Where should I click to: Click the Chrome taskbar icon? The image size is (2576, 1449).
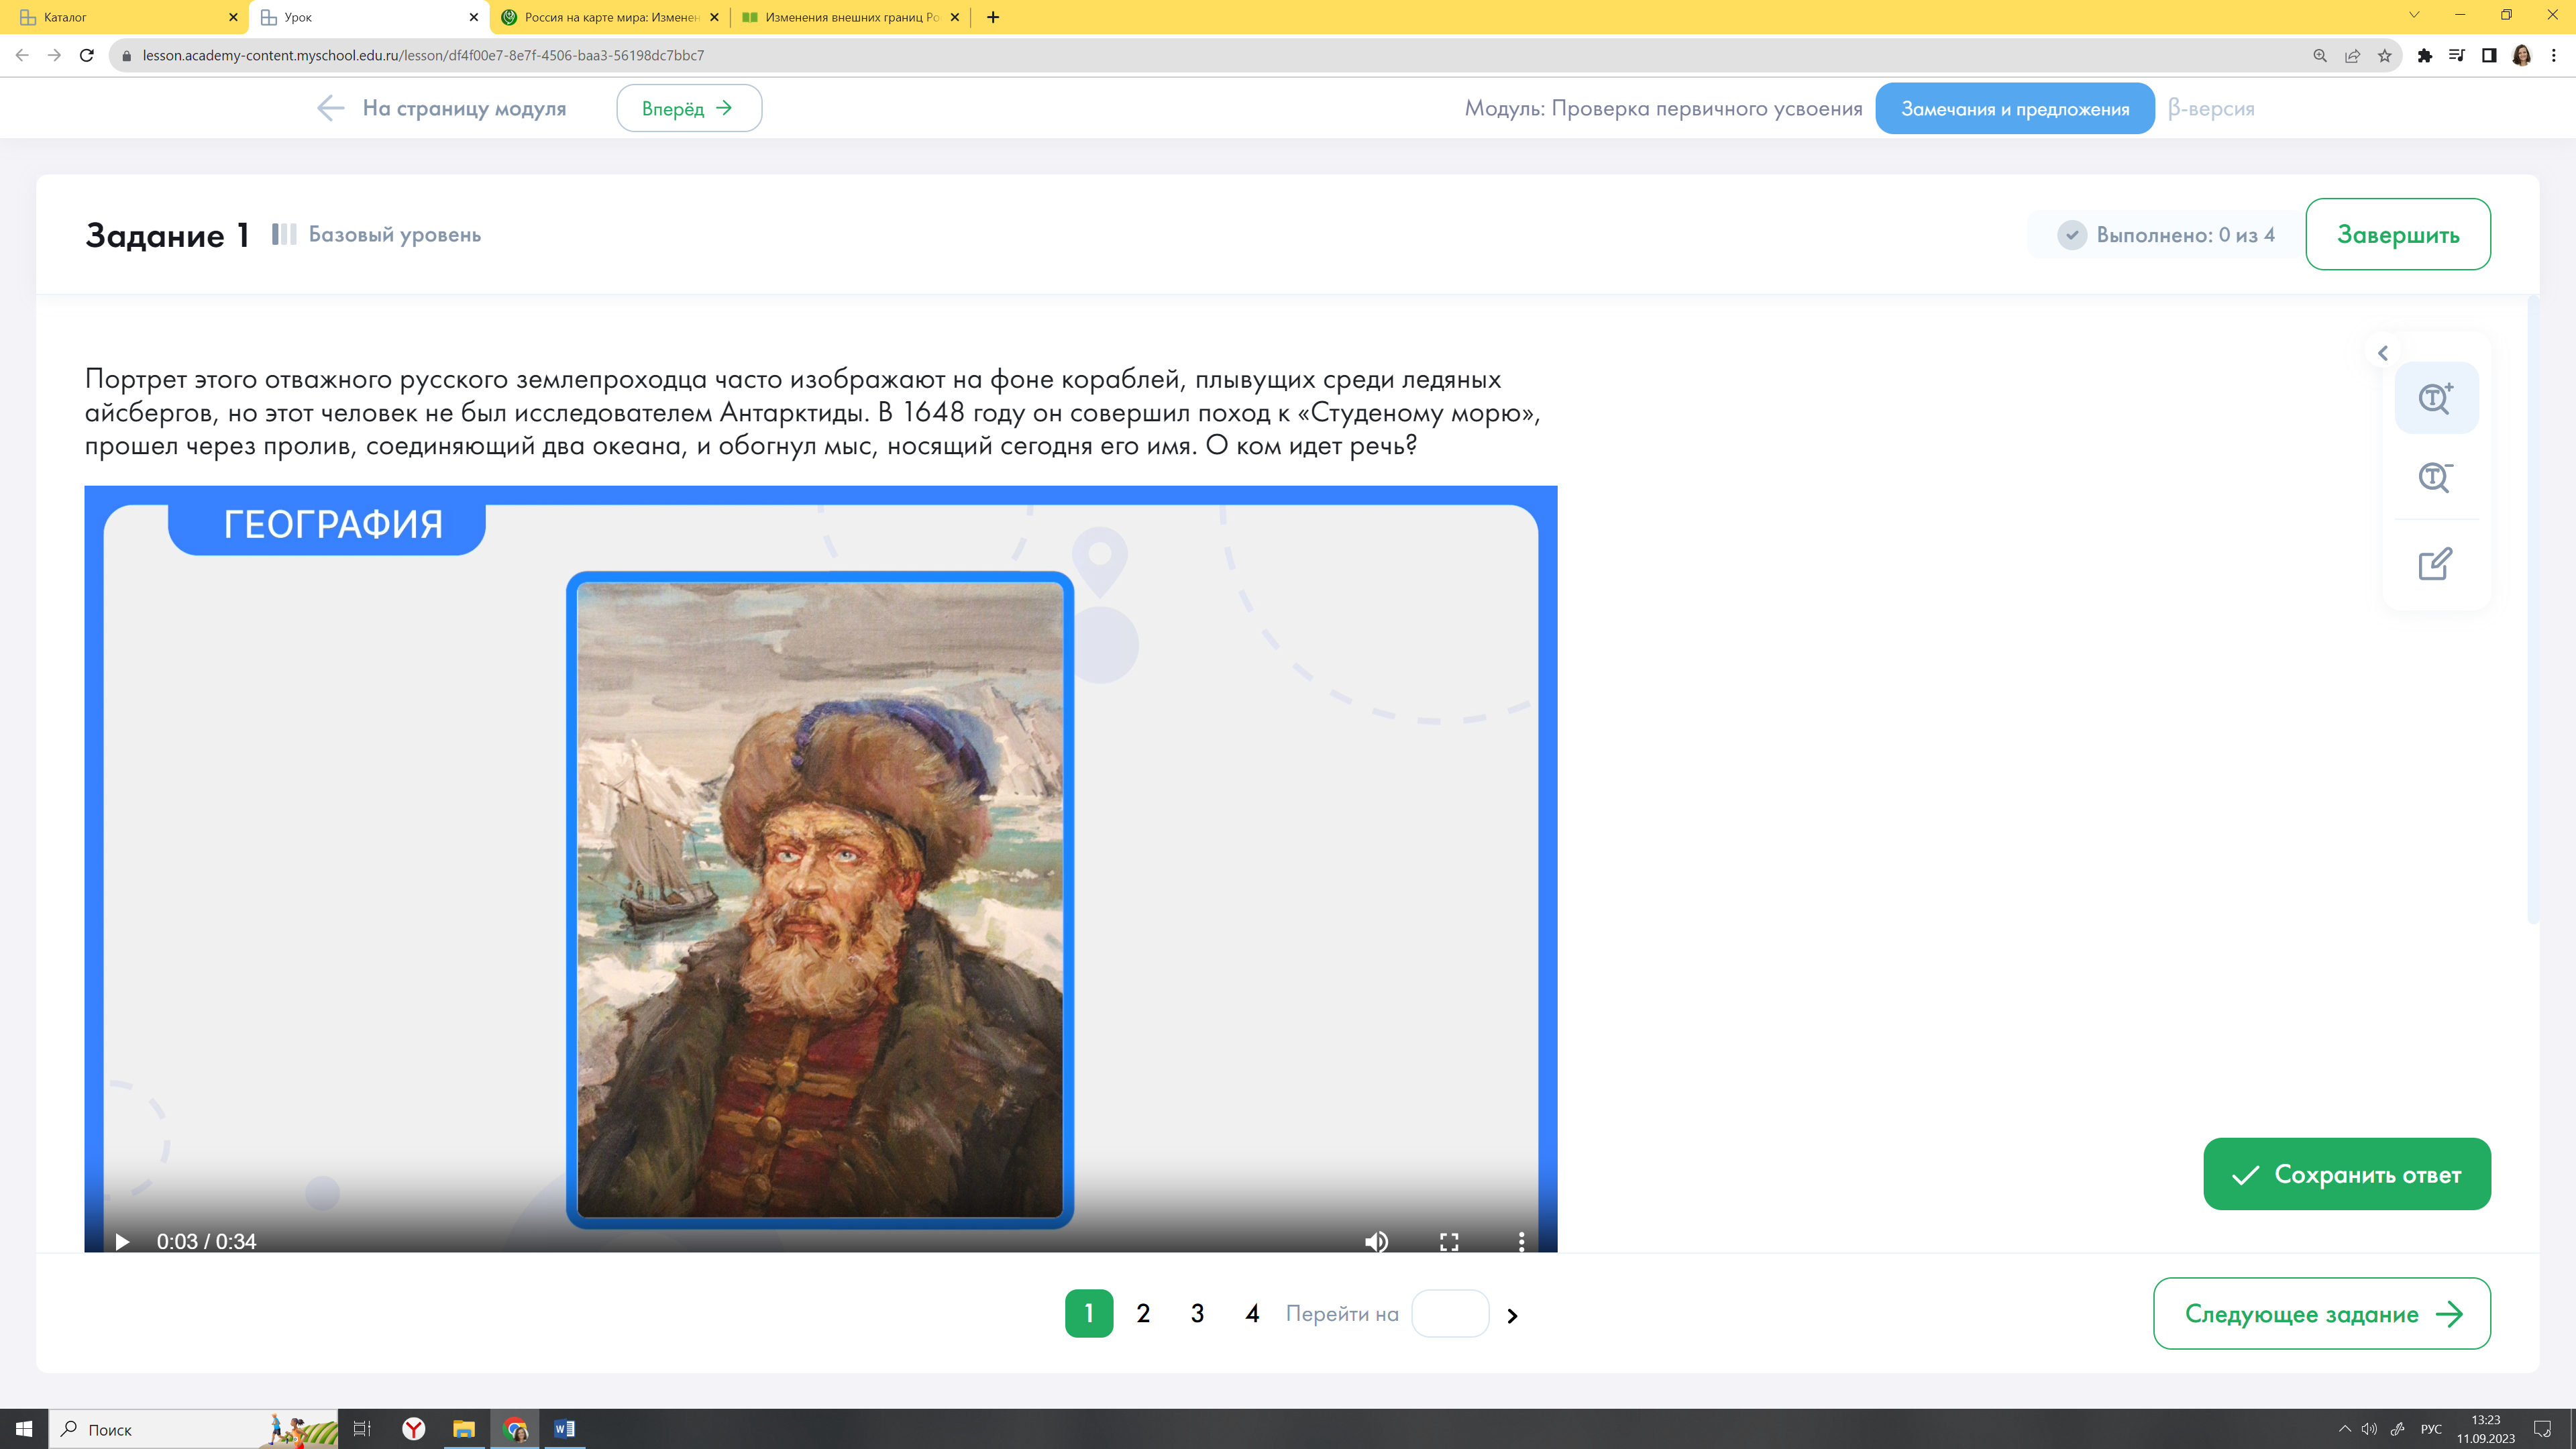tap(514, 1429)
